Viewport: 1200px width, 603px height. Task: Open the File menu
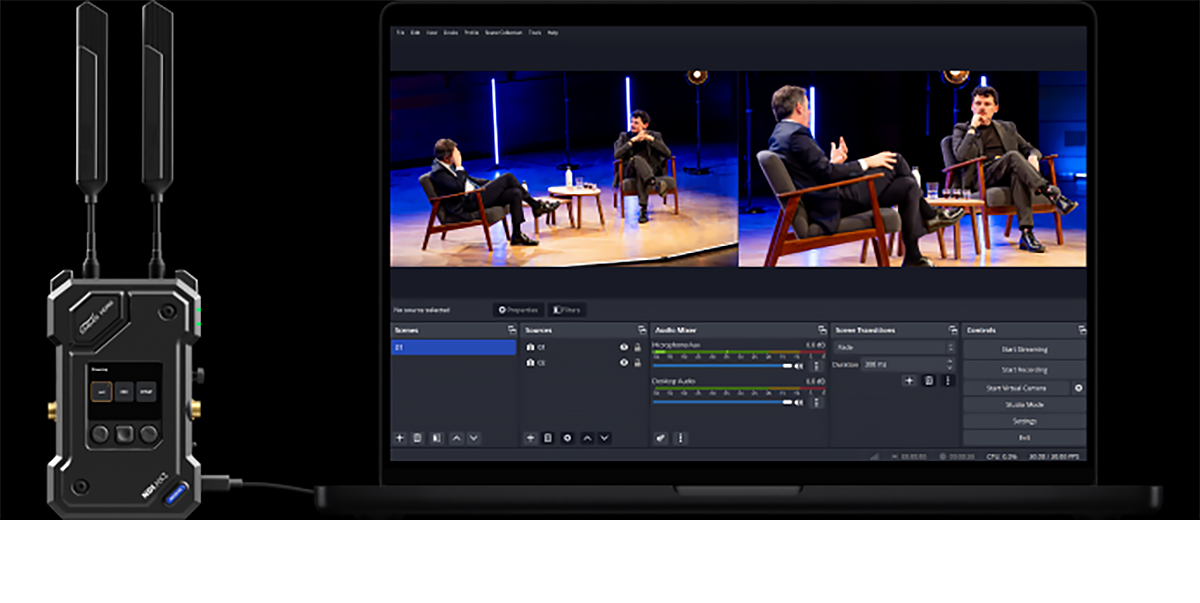[400, 33]
